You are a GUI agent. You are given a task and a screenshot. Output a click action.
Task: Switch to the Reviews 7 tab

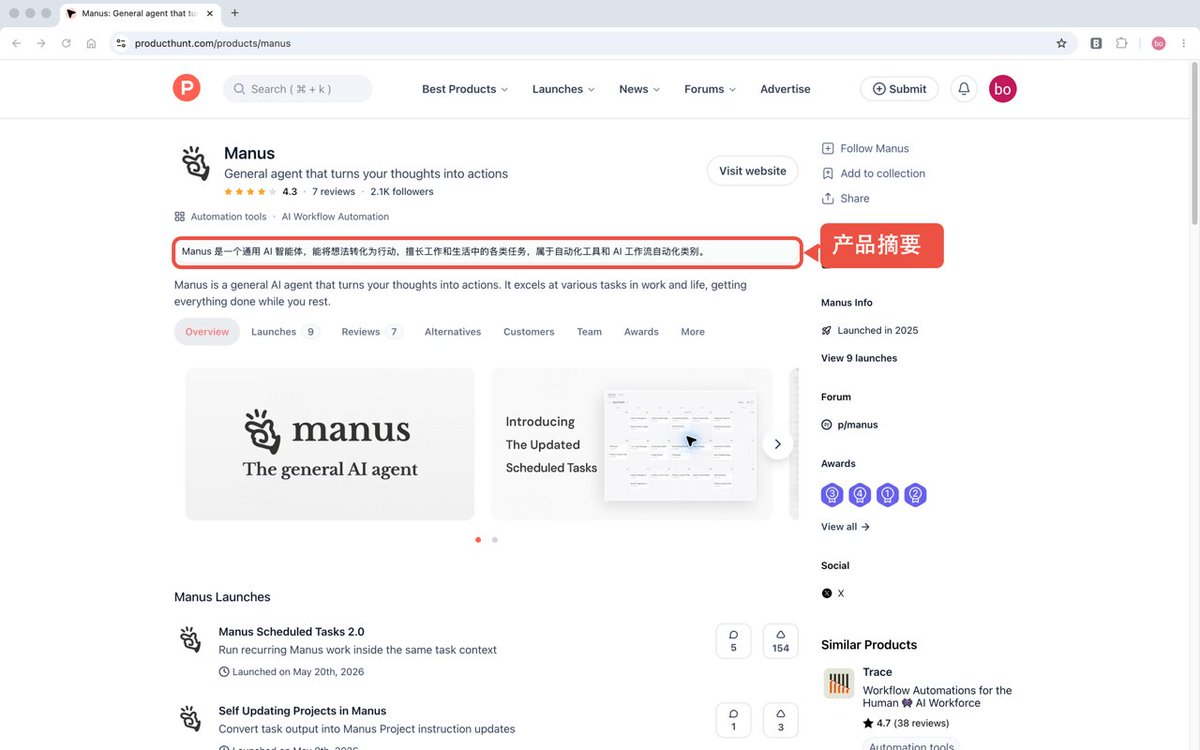pos(371,332)
